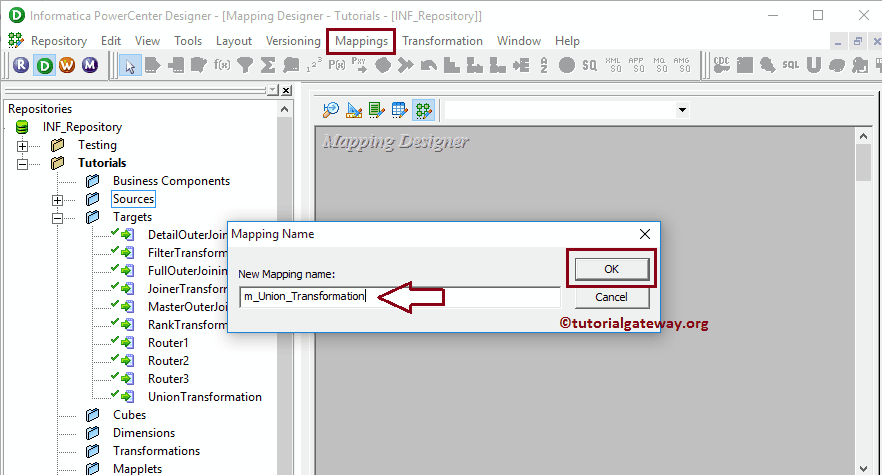The image size is (882, 475).
Task: Open the Mapplet Designer workspace icon
Action: (400, 110)
